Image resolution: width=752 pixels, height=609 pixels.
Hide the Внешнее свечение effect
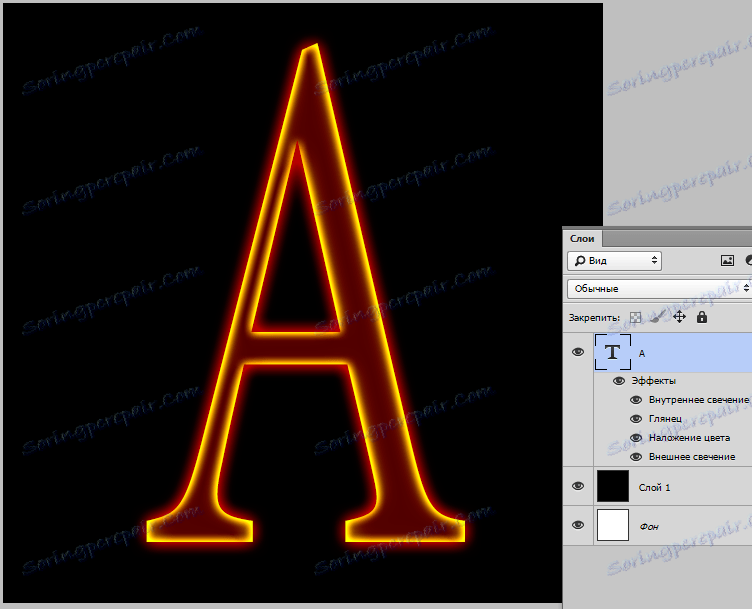pos(636,457)
